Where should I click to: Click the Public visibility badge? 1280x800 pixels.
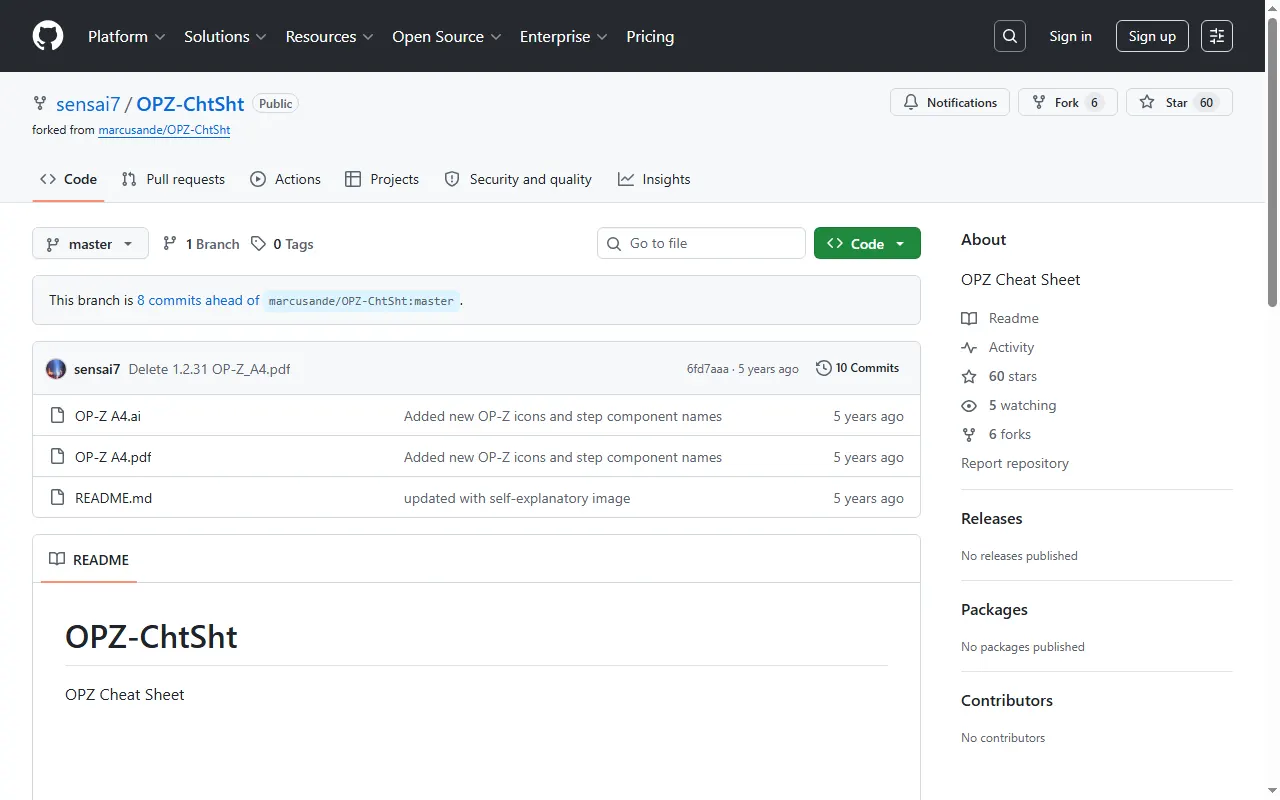[275, 104]
